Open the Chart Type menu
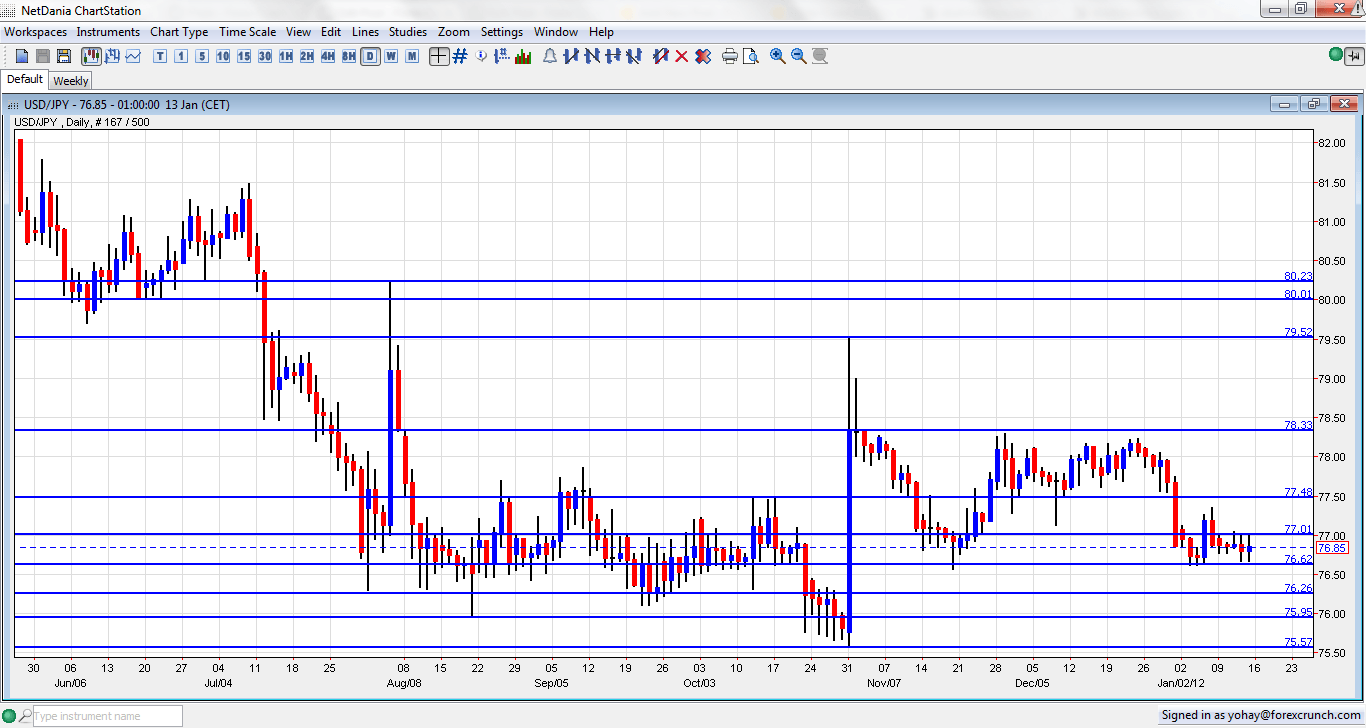The width and height of the screenshot is (1366, 728). [179, 32]
